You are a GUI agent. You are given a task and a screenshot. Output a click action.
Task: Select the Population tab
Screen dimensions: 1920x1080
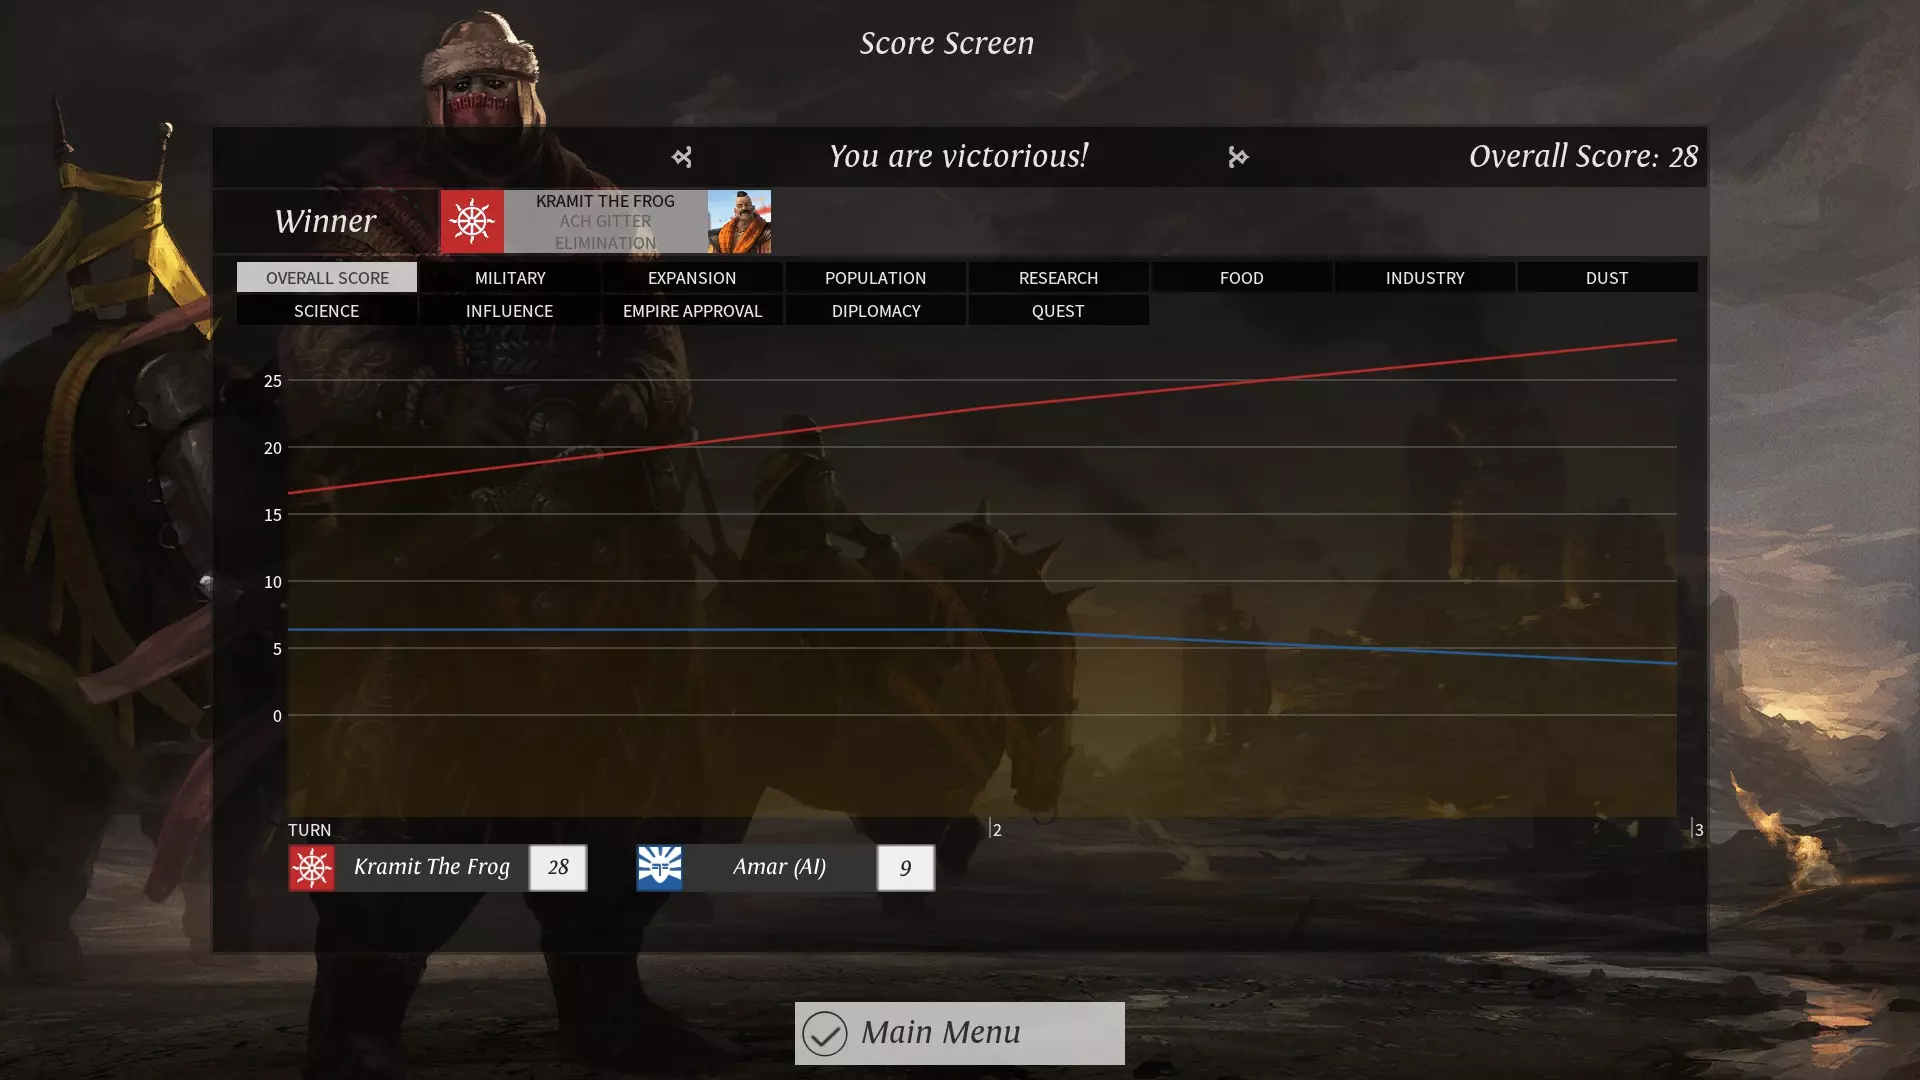pyautogui.click(x=875, y=278)
